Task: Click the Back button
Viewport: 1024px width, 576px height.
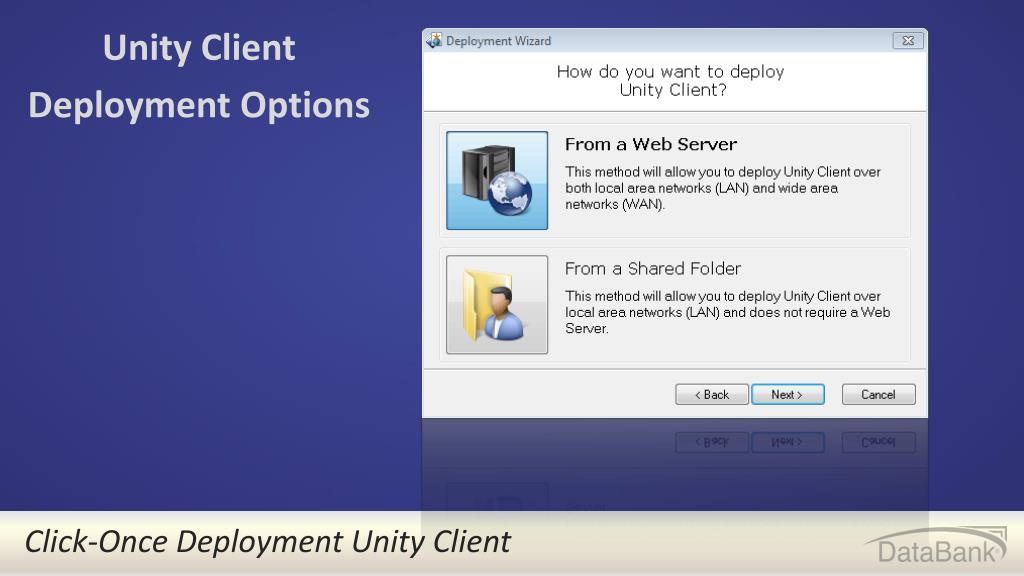Action: pyautogui.click(x=712, y=394)
